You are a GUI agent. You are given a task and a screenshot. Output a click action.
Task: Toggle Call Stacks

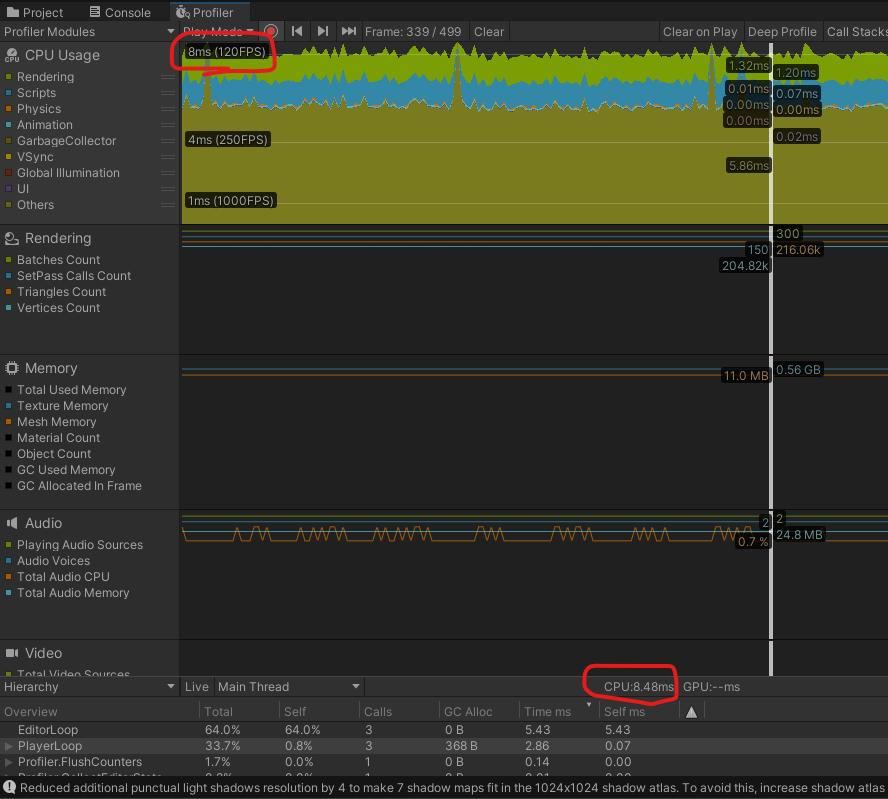tap(856, 32)
